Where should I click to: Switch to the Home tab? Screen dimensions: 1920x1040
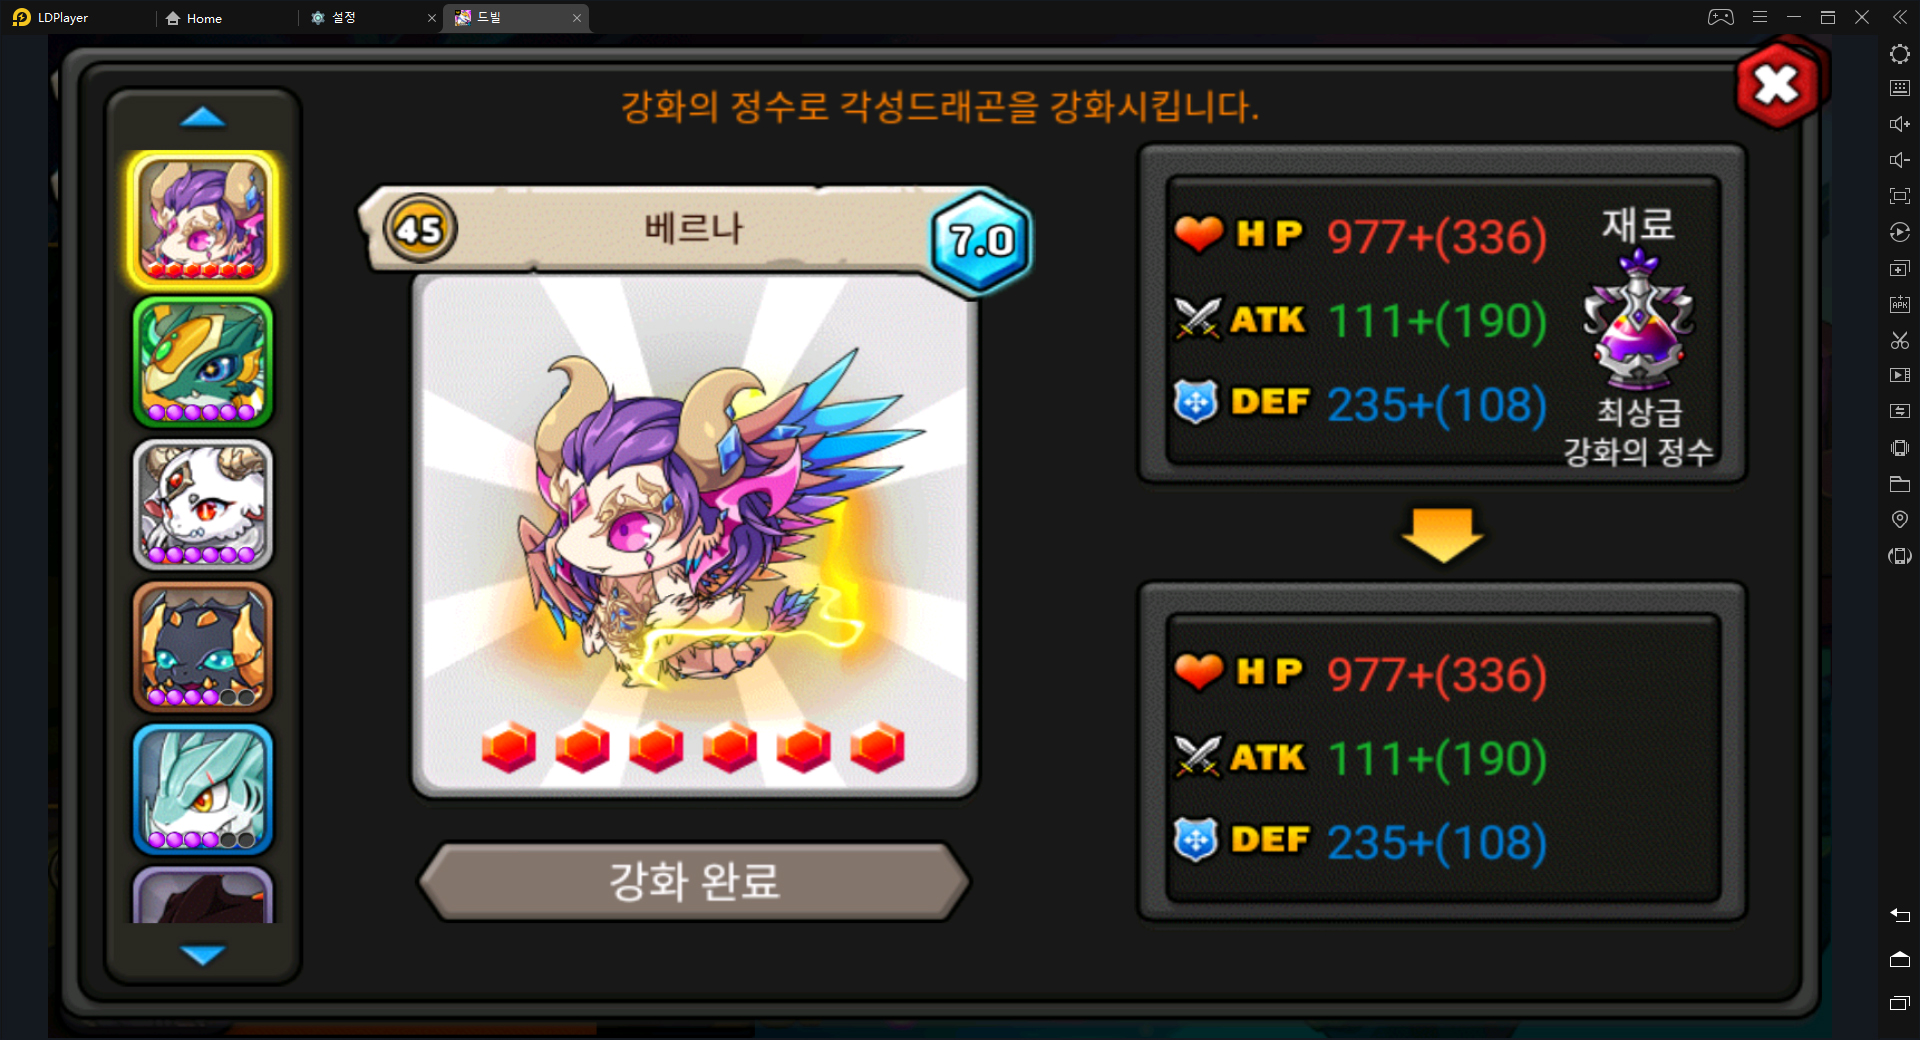[x=194, y=18]
